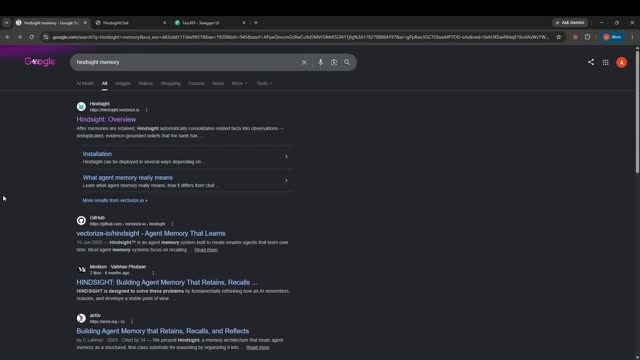Open site info icon in address bar
Viewport: 640px width, 360px height.
point(46,37)
